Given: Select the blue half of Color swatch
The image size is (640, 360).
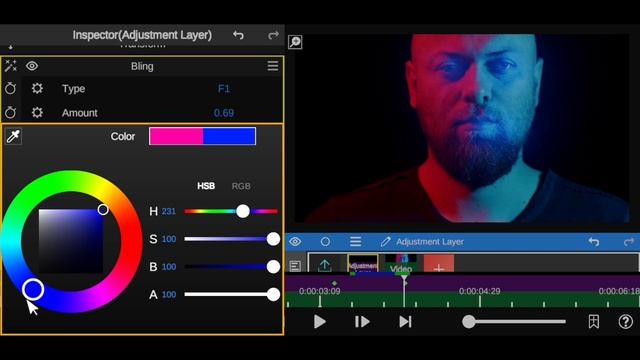Looking at the screenshot, I should (229, 136).
